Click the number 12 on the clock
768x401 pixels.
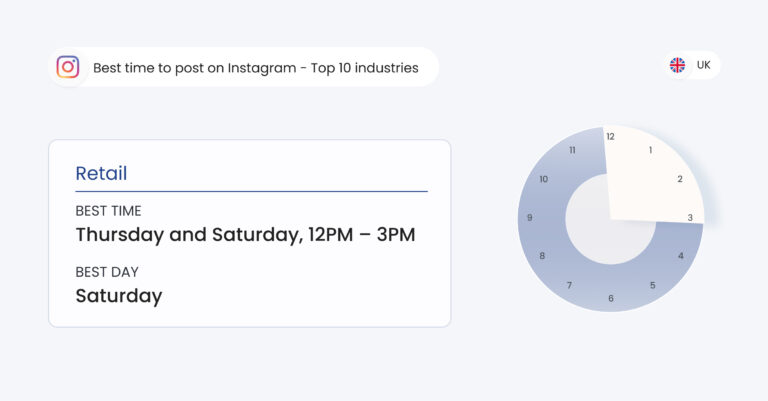pos(610,137)
